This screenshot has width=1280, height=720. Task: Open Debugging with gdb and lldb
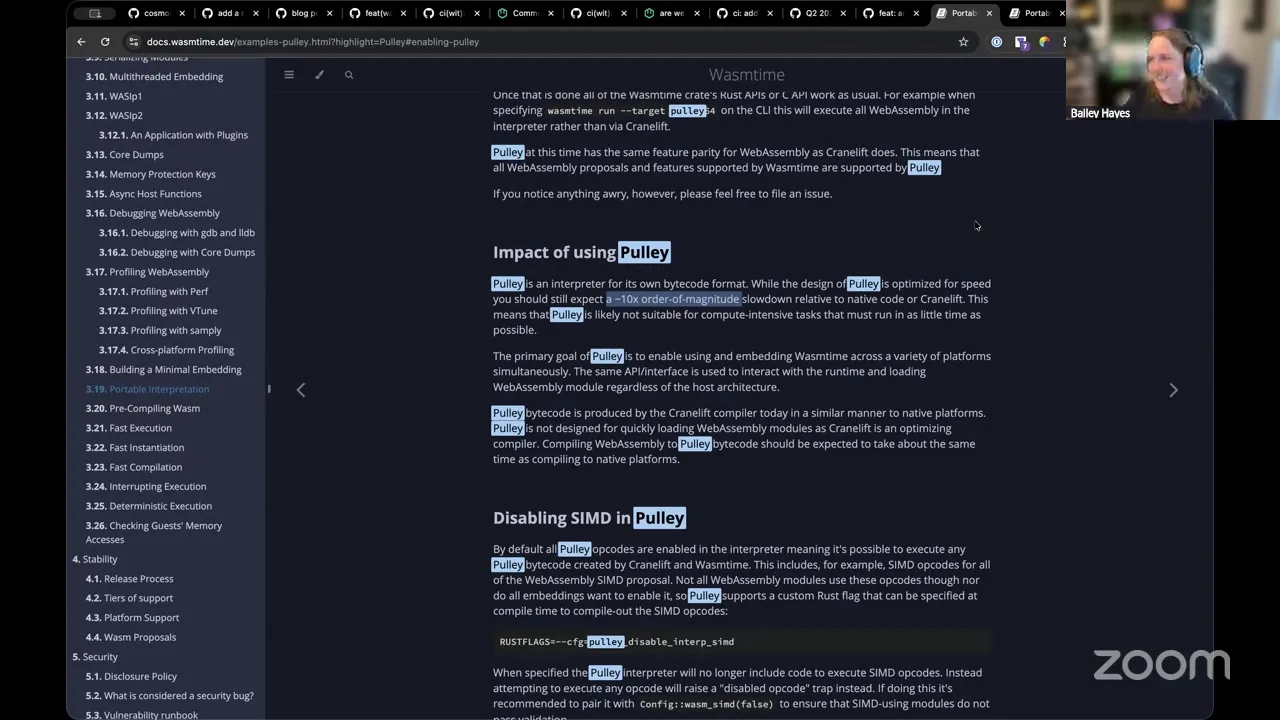tap(176, 233)
